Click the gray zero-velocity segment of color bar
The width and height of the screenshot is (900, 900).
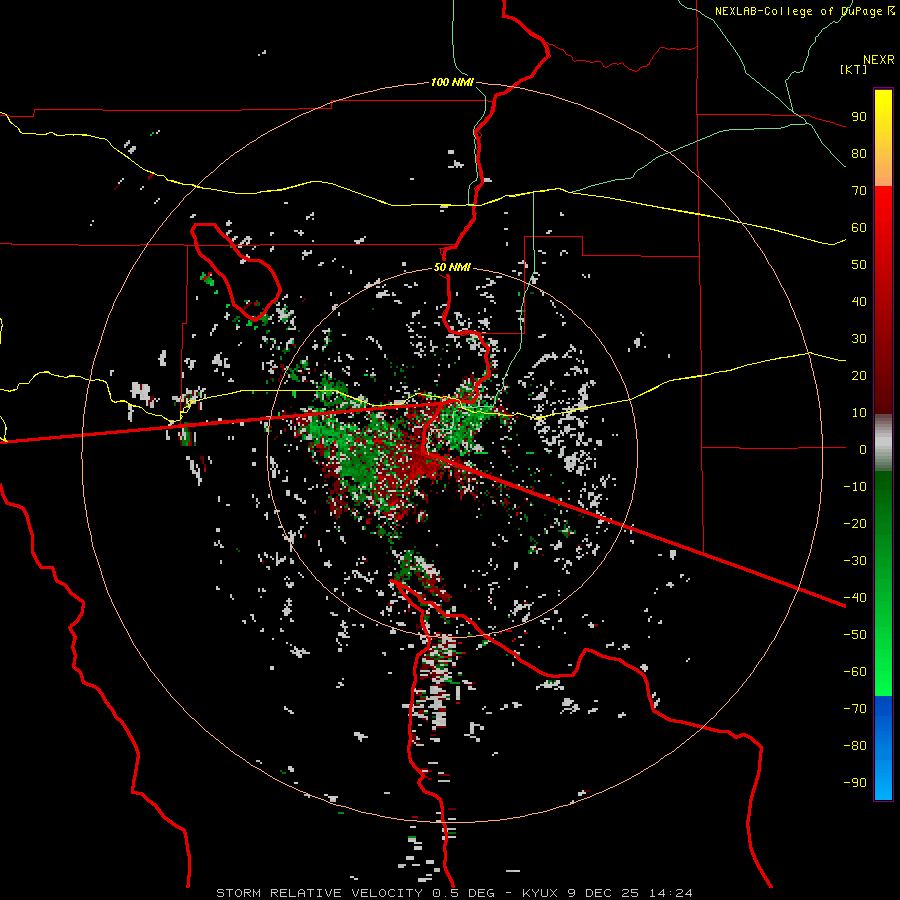883,442
